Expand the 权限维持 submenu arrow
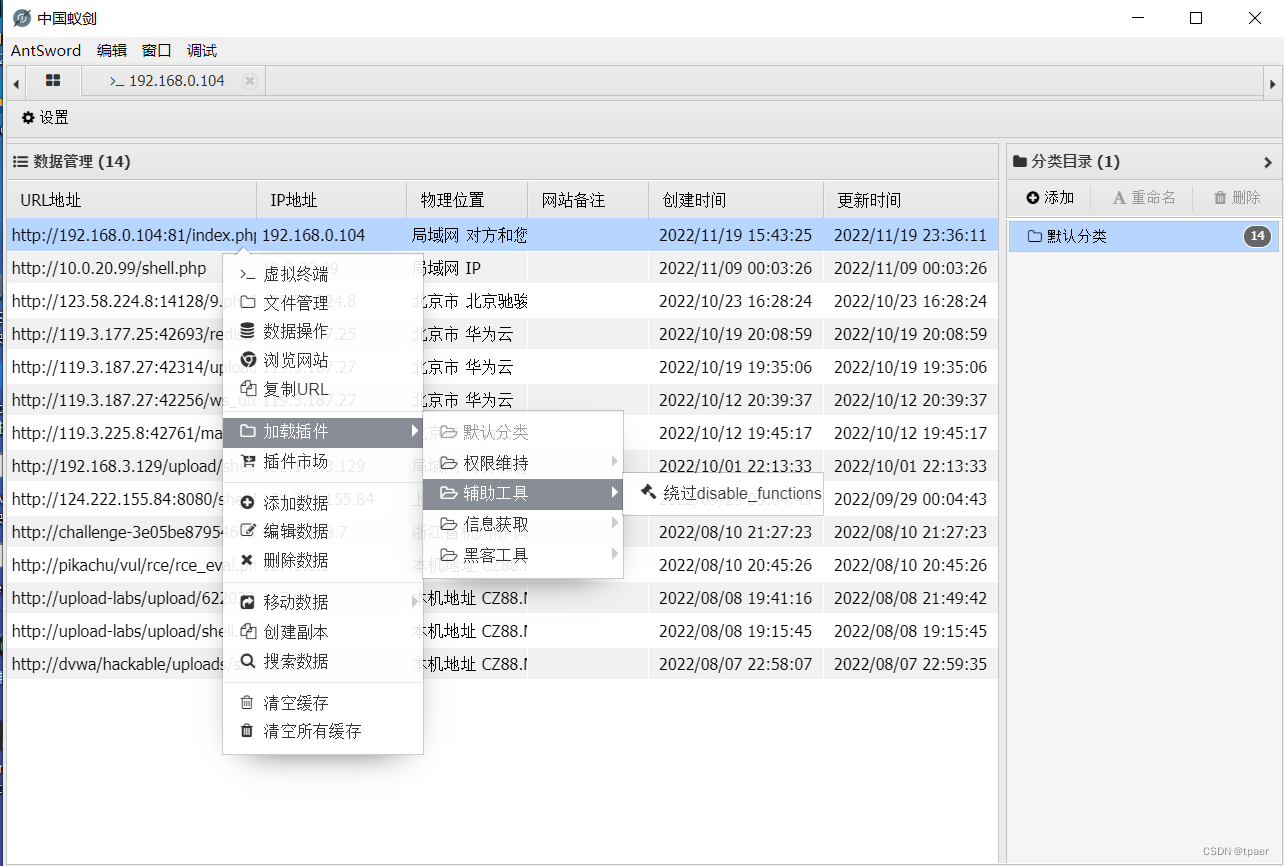 614,462
